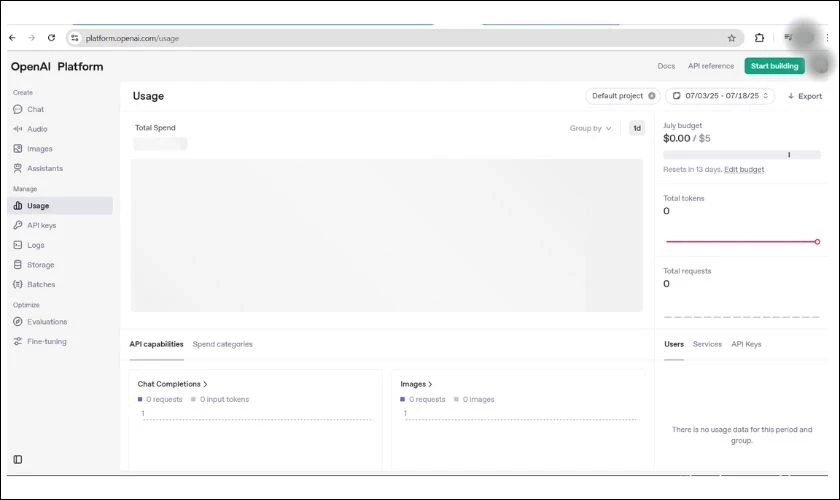View site information icon in address bar
The image size is (840, 500).
click(75, 38)
